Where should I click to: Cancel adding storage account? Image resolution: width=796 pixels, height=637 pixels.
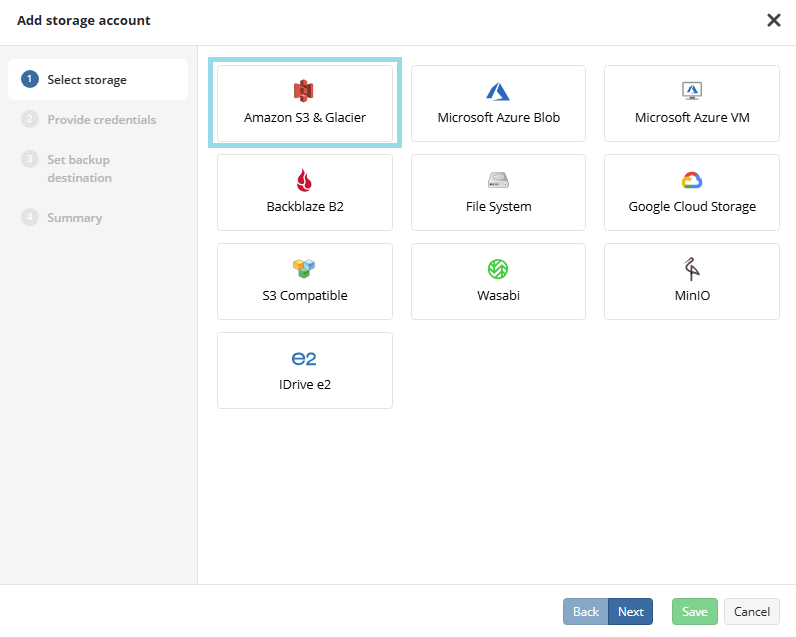tap(752, 612)
